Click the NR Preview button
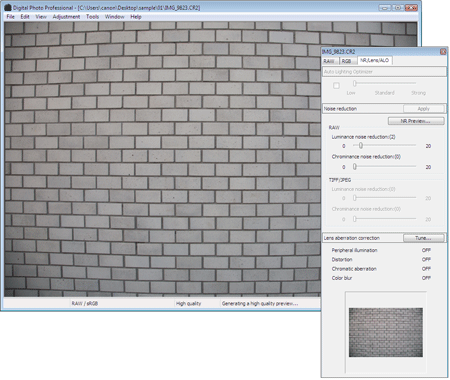 (x=416, y=121)
